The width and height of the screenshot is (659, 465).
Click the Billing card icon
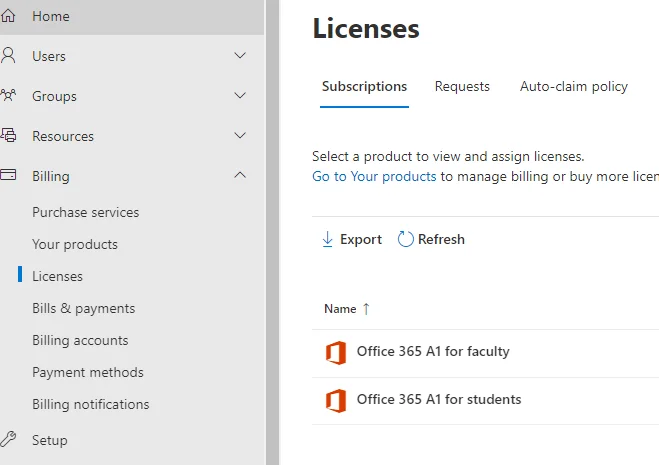click(8, 175)
